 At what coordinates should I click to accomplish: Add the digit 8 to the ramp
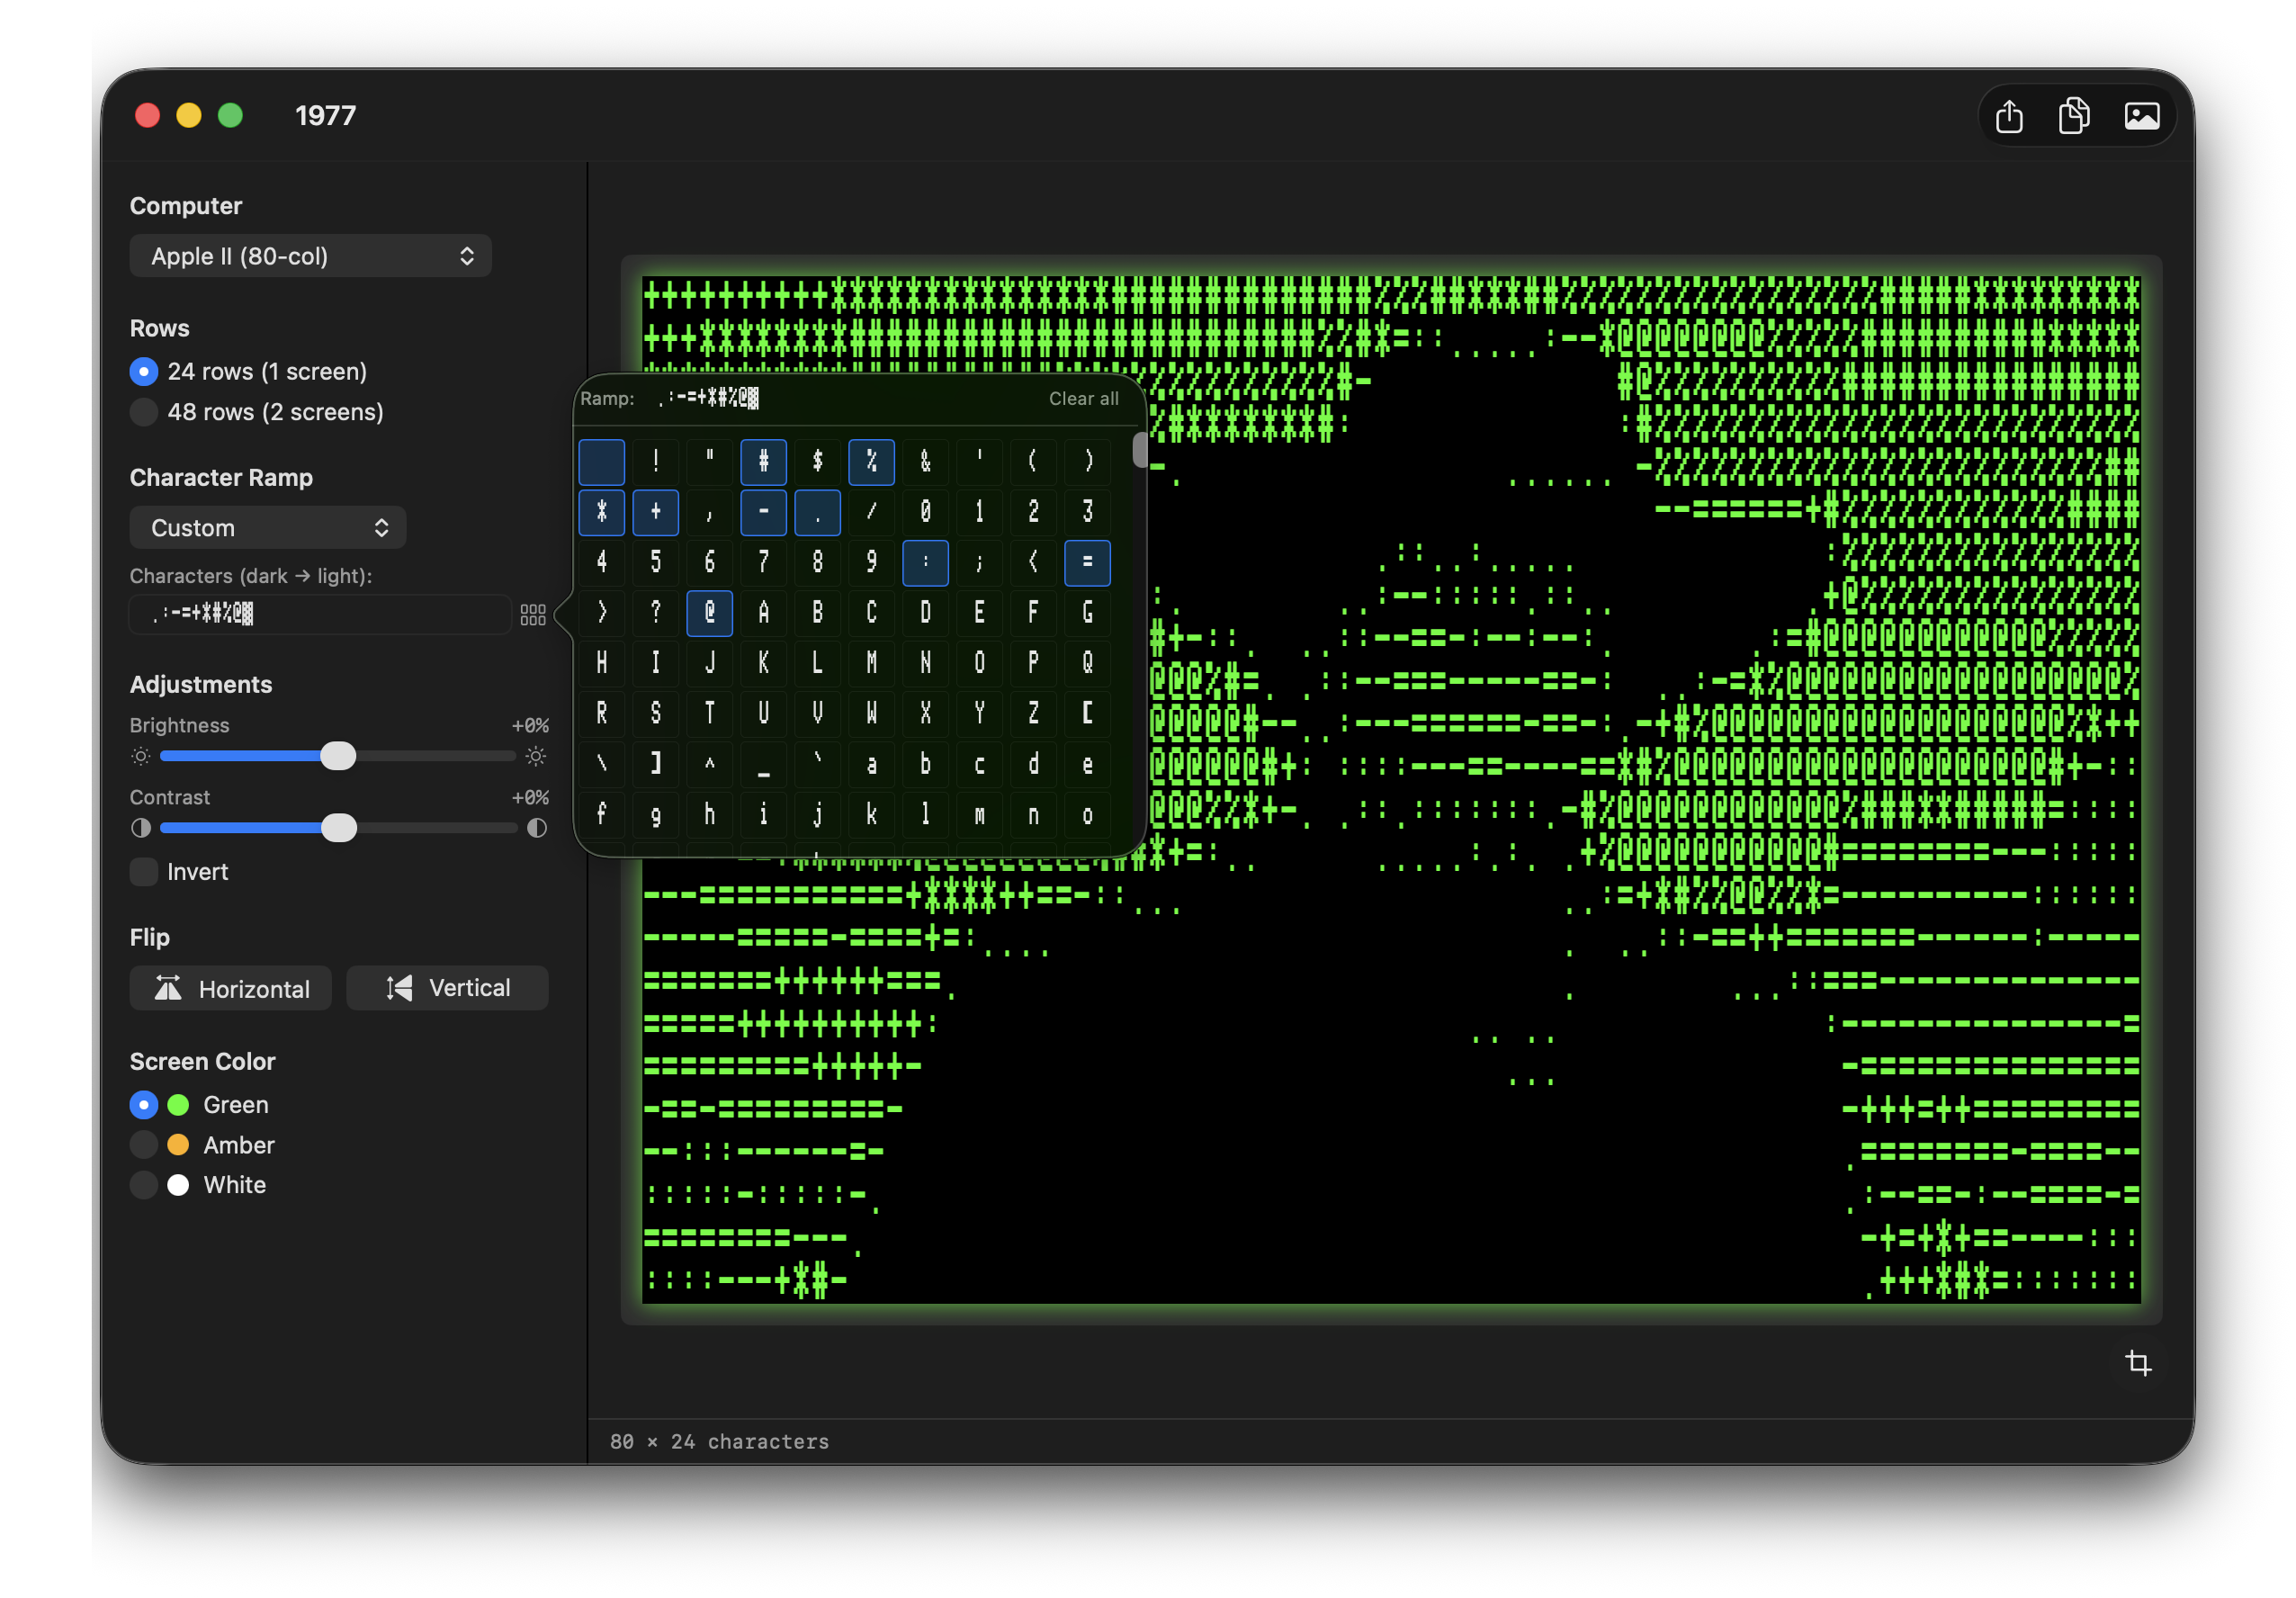point(817,562)
